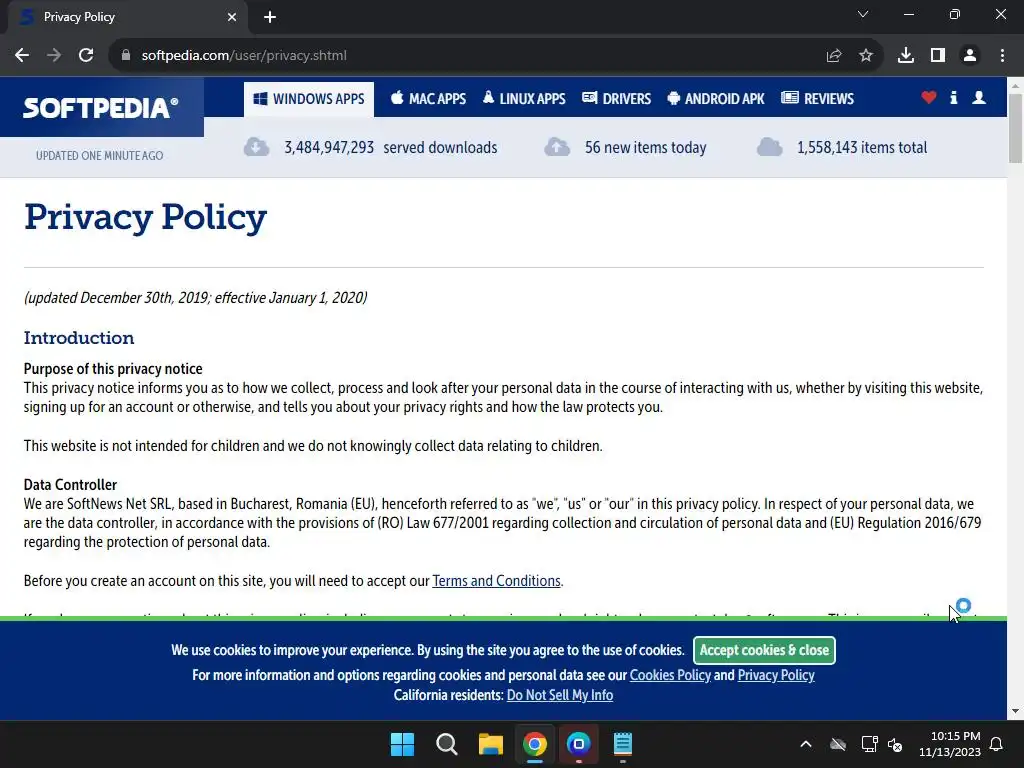This screenshot has height=768, width=1024.
Task: Click '3,484,947,293 served downloads' text
Action: (391, 148)
